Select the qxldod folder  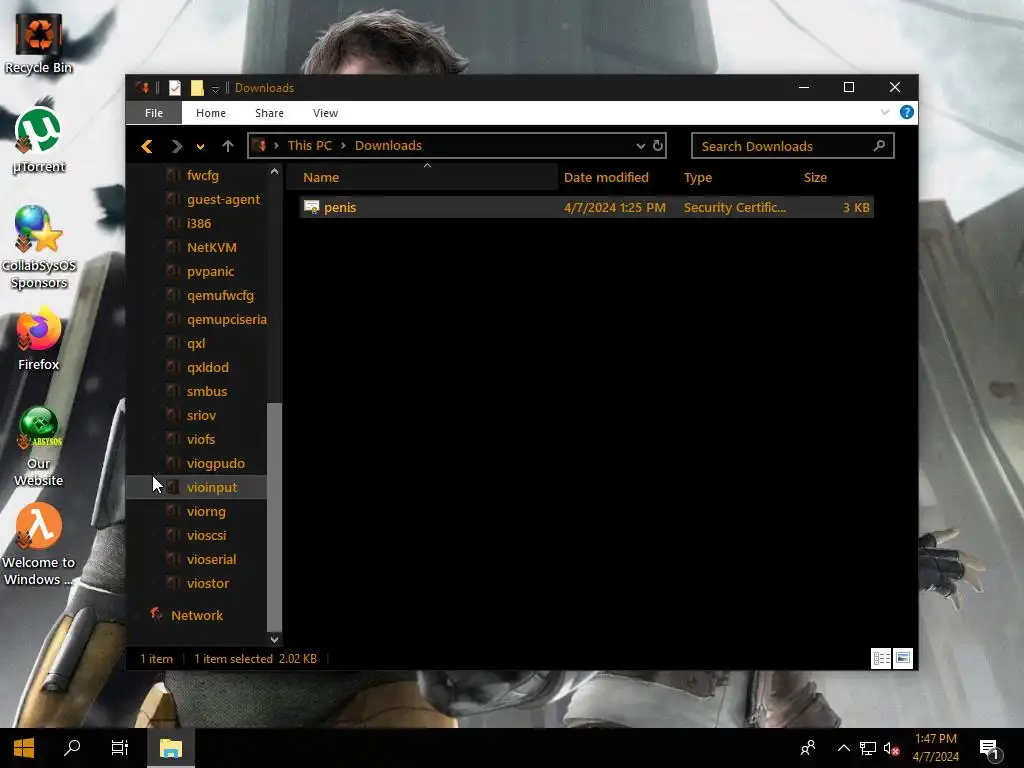(x=208, y=368)
